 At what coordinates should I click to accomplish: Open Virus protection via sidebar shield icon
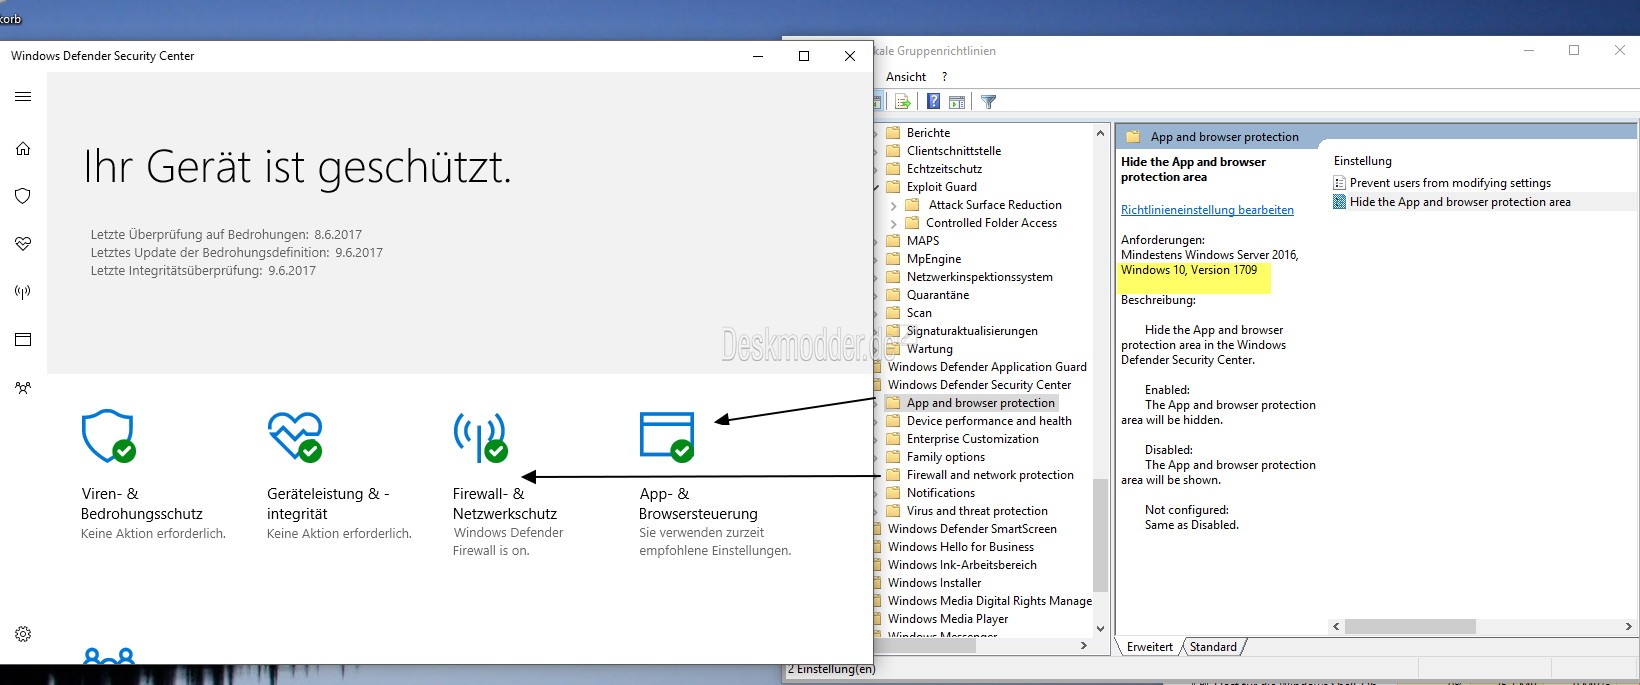click(x=23, y=196)
